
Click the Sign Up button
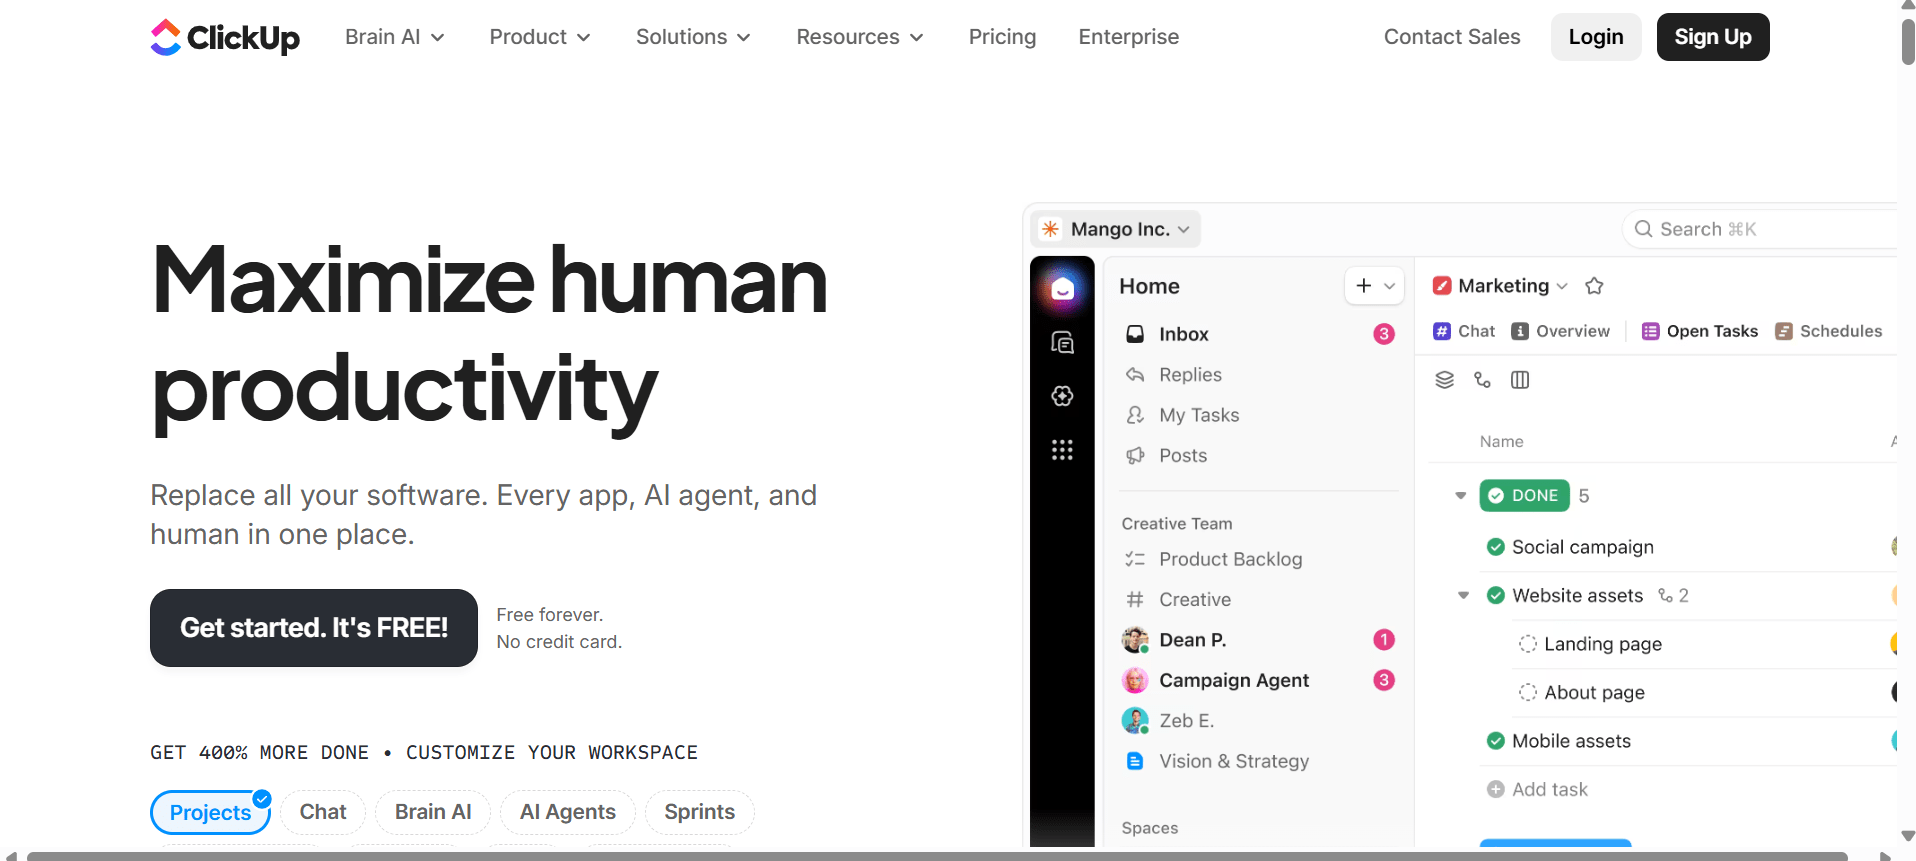tap(1712, 37)
